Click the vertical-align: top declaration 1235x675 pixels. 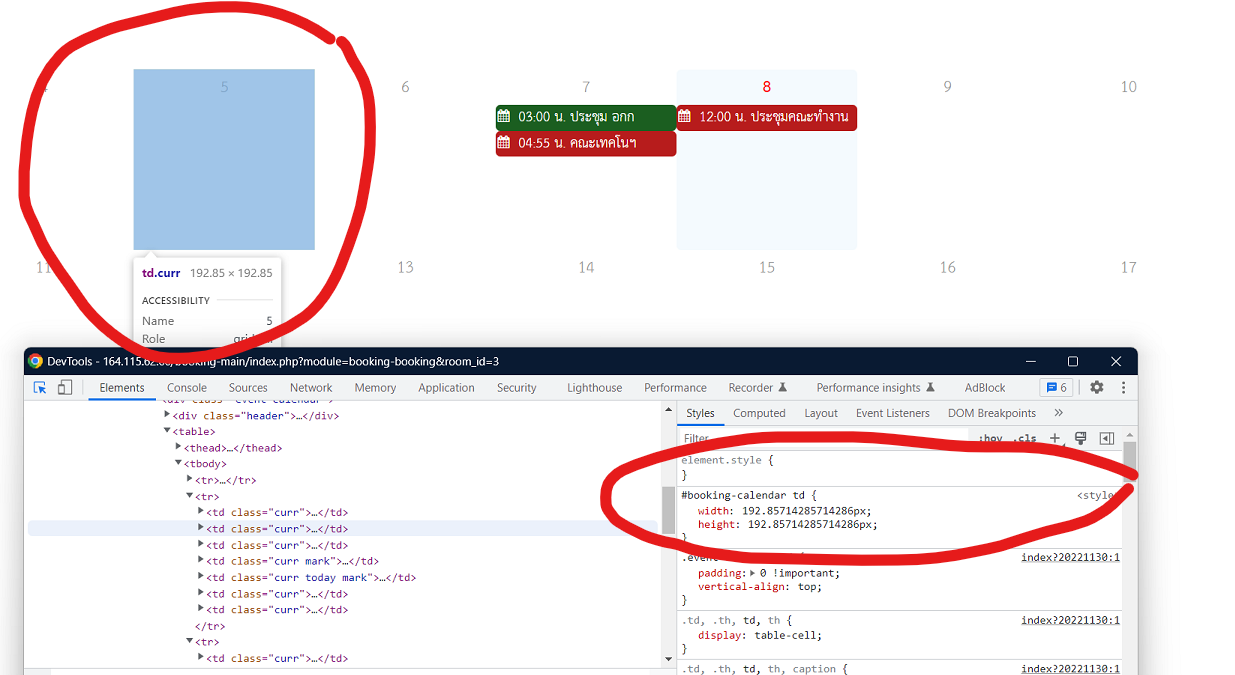click(x=759, y=586)
